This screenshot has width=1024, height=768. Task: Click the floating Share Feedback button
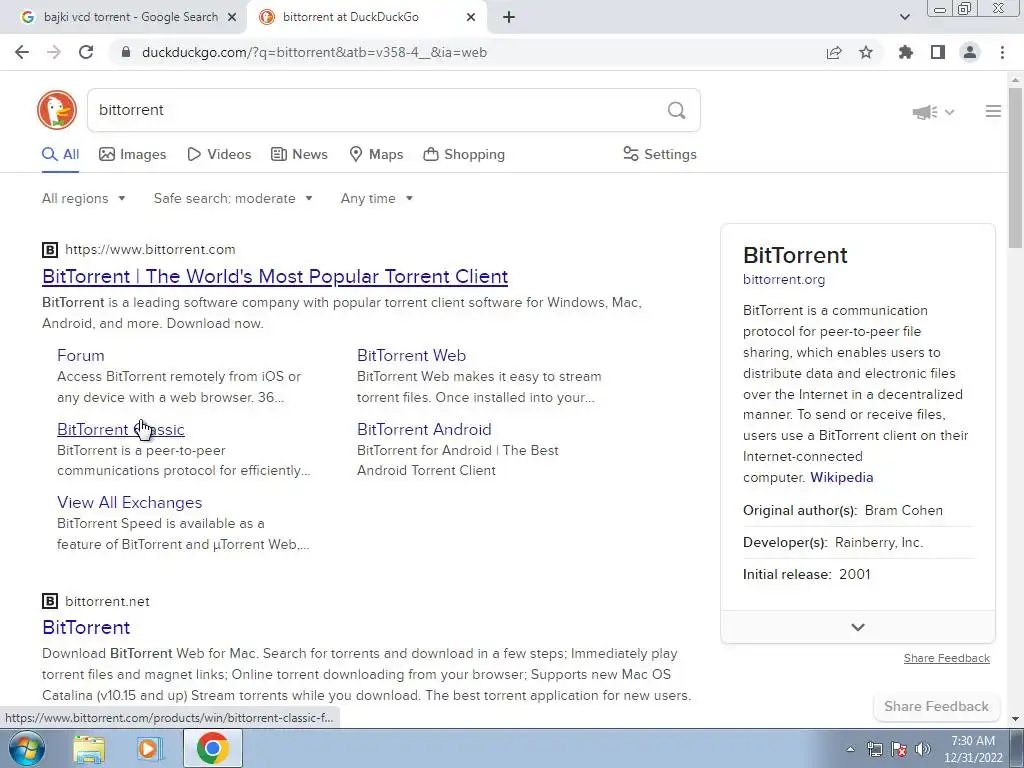(936, 707)
